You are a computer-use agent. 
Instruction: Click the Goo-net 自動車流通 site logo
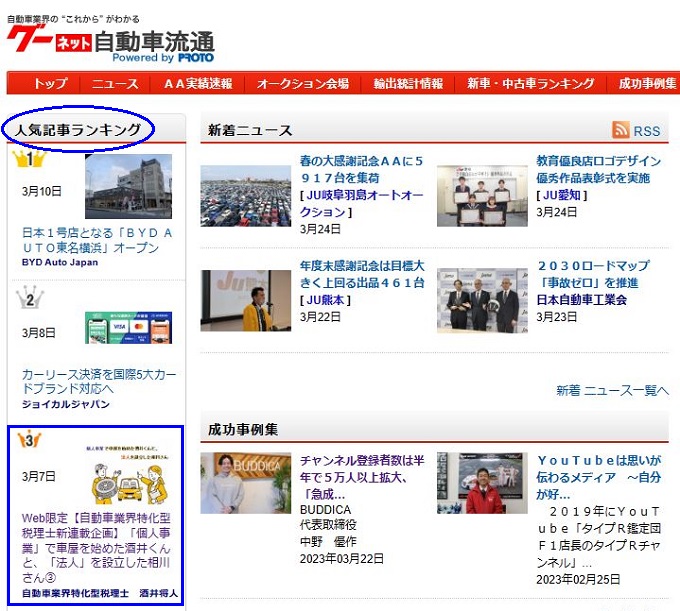click(x=110, y=43)
